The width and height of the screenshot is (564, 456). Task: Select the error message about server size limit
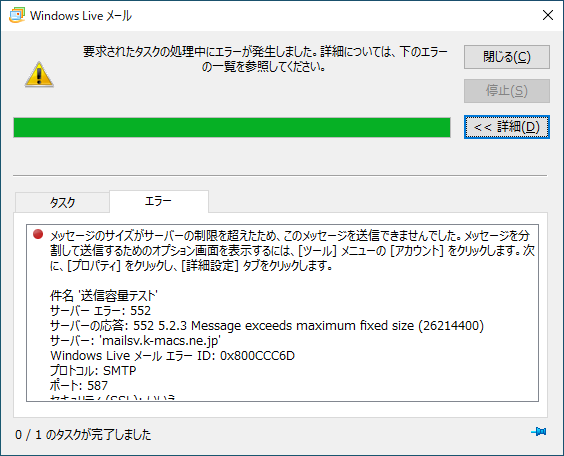pyautogui.click(x=292, y=251)
